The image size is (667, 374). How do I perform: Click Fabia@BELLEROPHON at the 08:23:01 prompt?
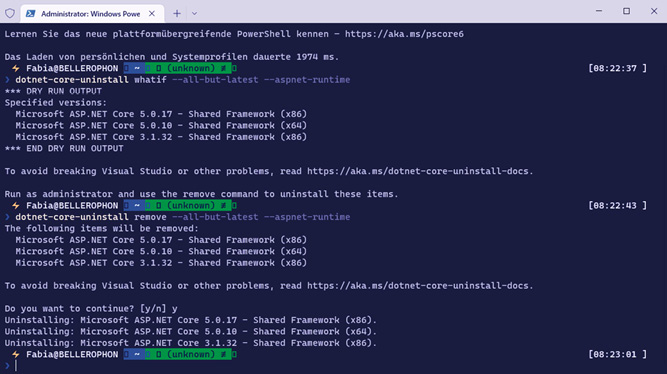coord(72,354)
